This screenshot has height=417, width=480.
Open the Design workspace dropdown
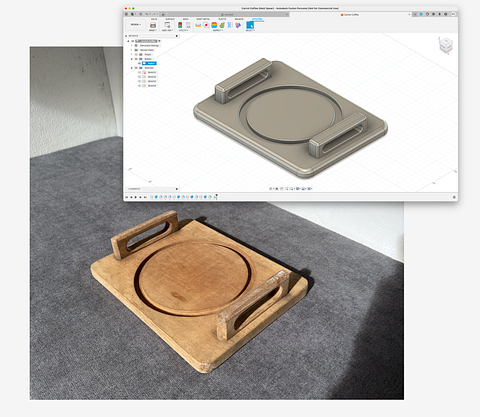tap(136, 25)
